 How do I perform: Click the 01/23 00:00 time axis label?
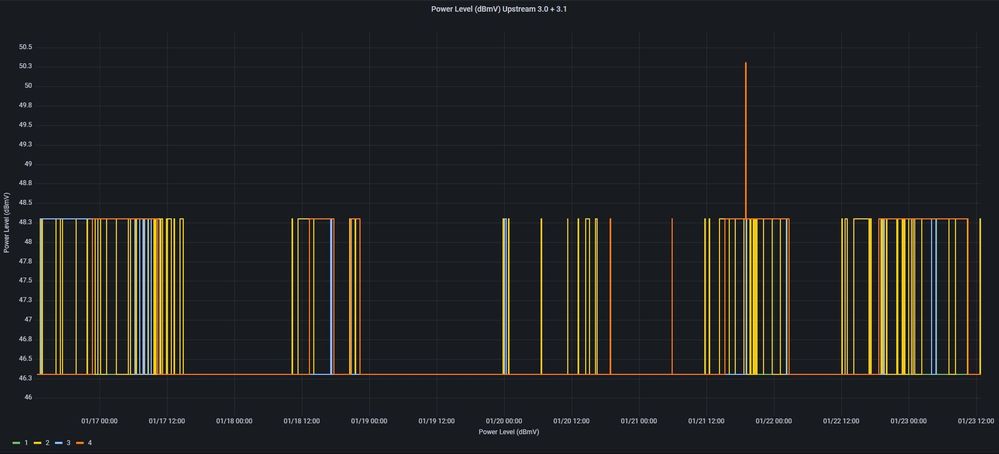(909, 421)
